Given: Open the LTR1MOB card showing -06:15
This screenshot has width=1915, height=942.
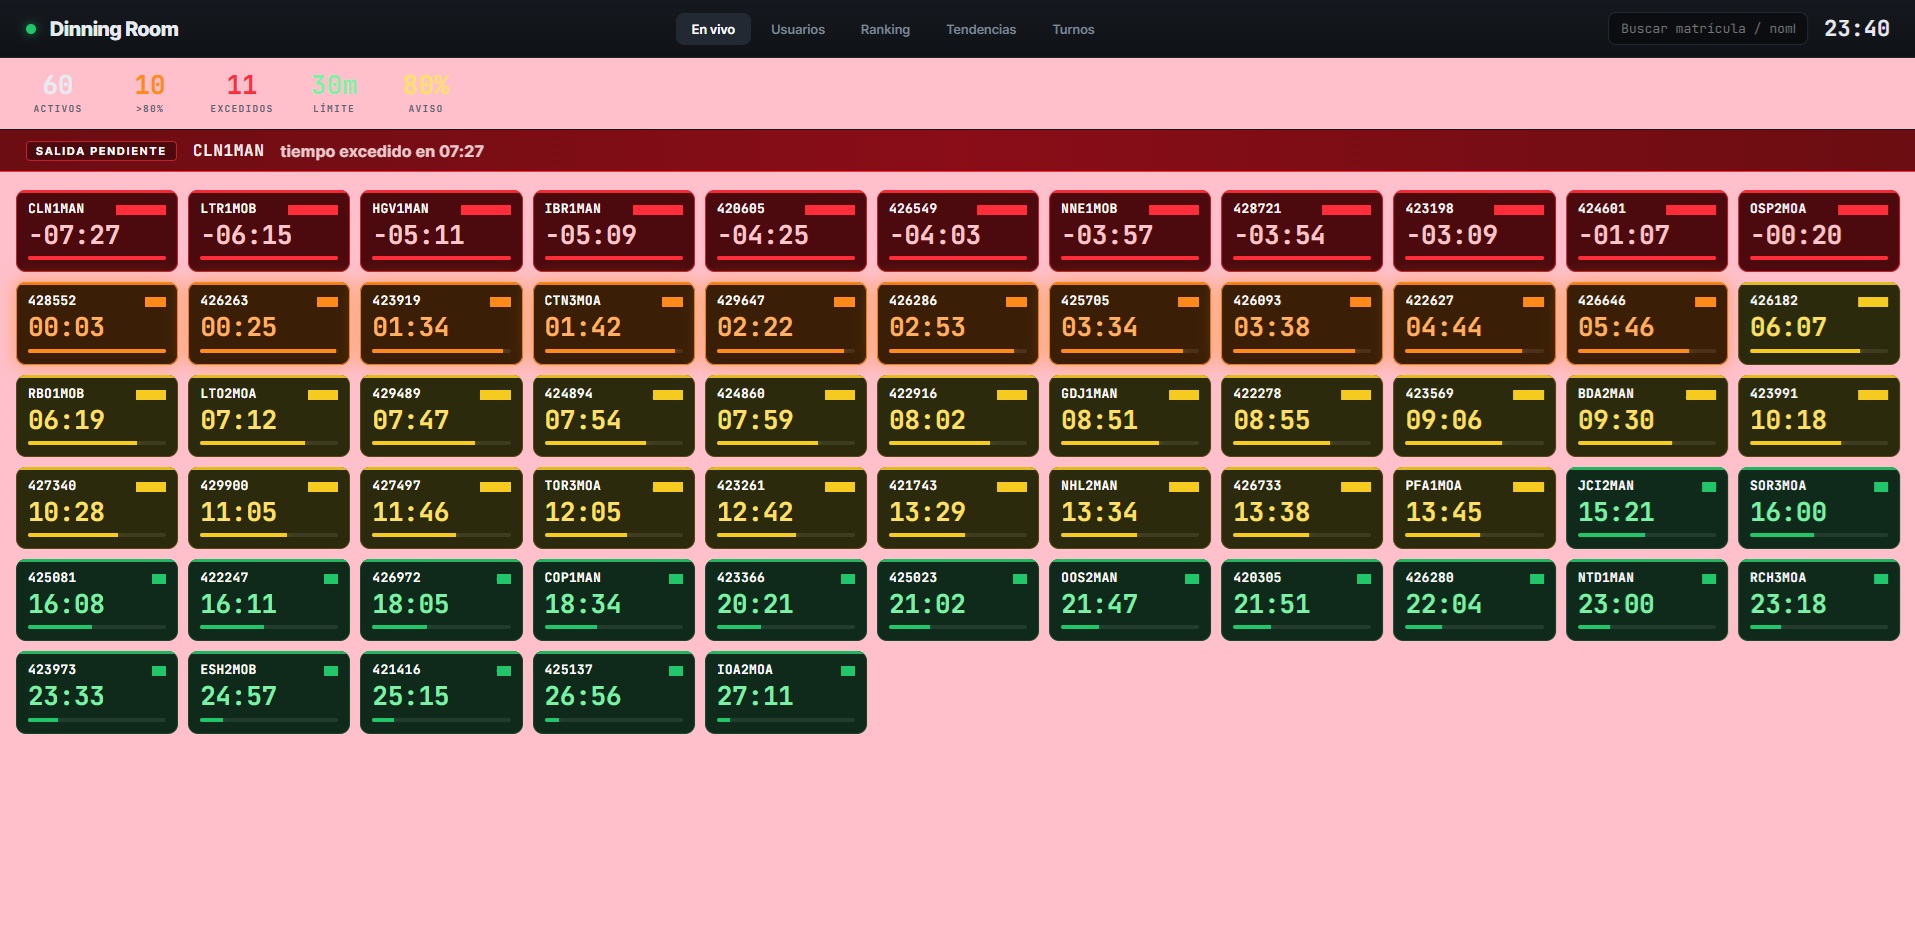Looking at the screenshot, I should click(269, 231).
